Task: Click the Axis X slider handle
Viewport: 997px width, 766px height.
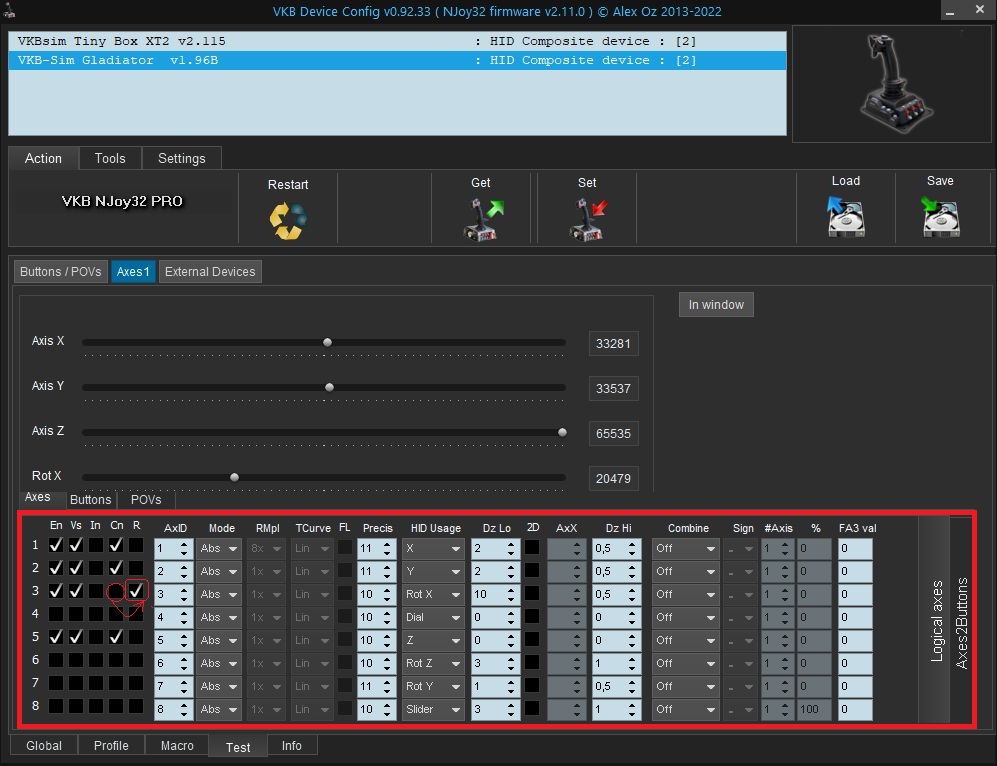Action: click(x=327, y=342)
